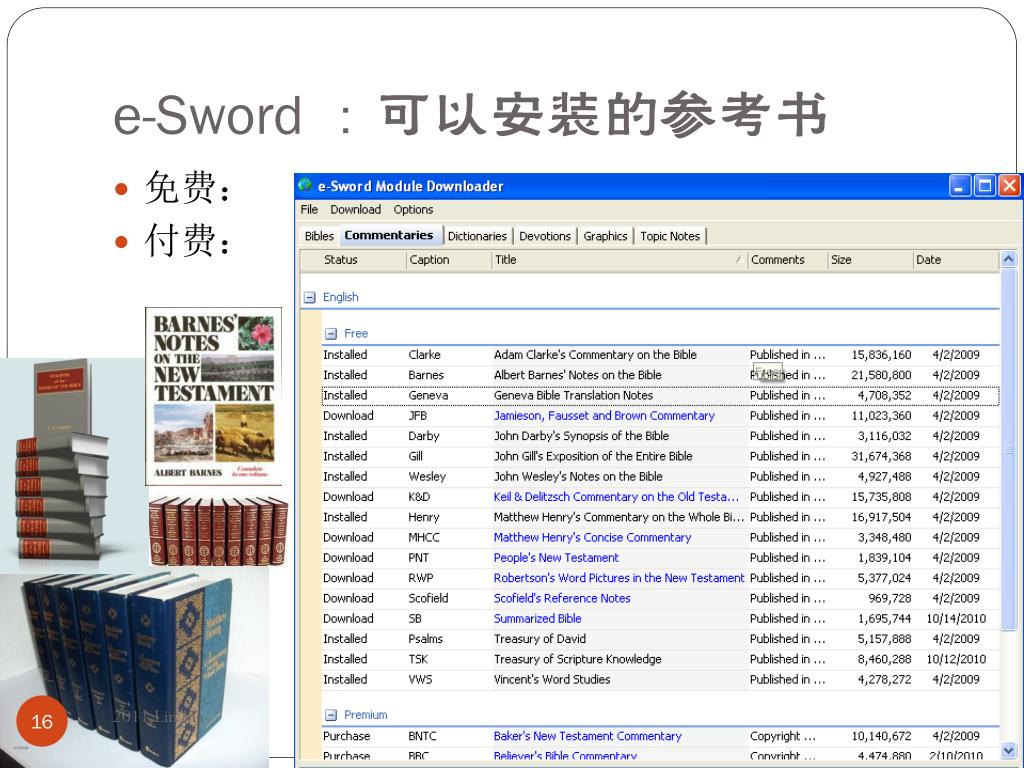Open the Options menu
1024x768 pixels.
click(413, 210)
